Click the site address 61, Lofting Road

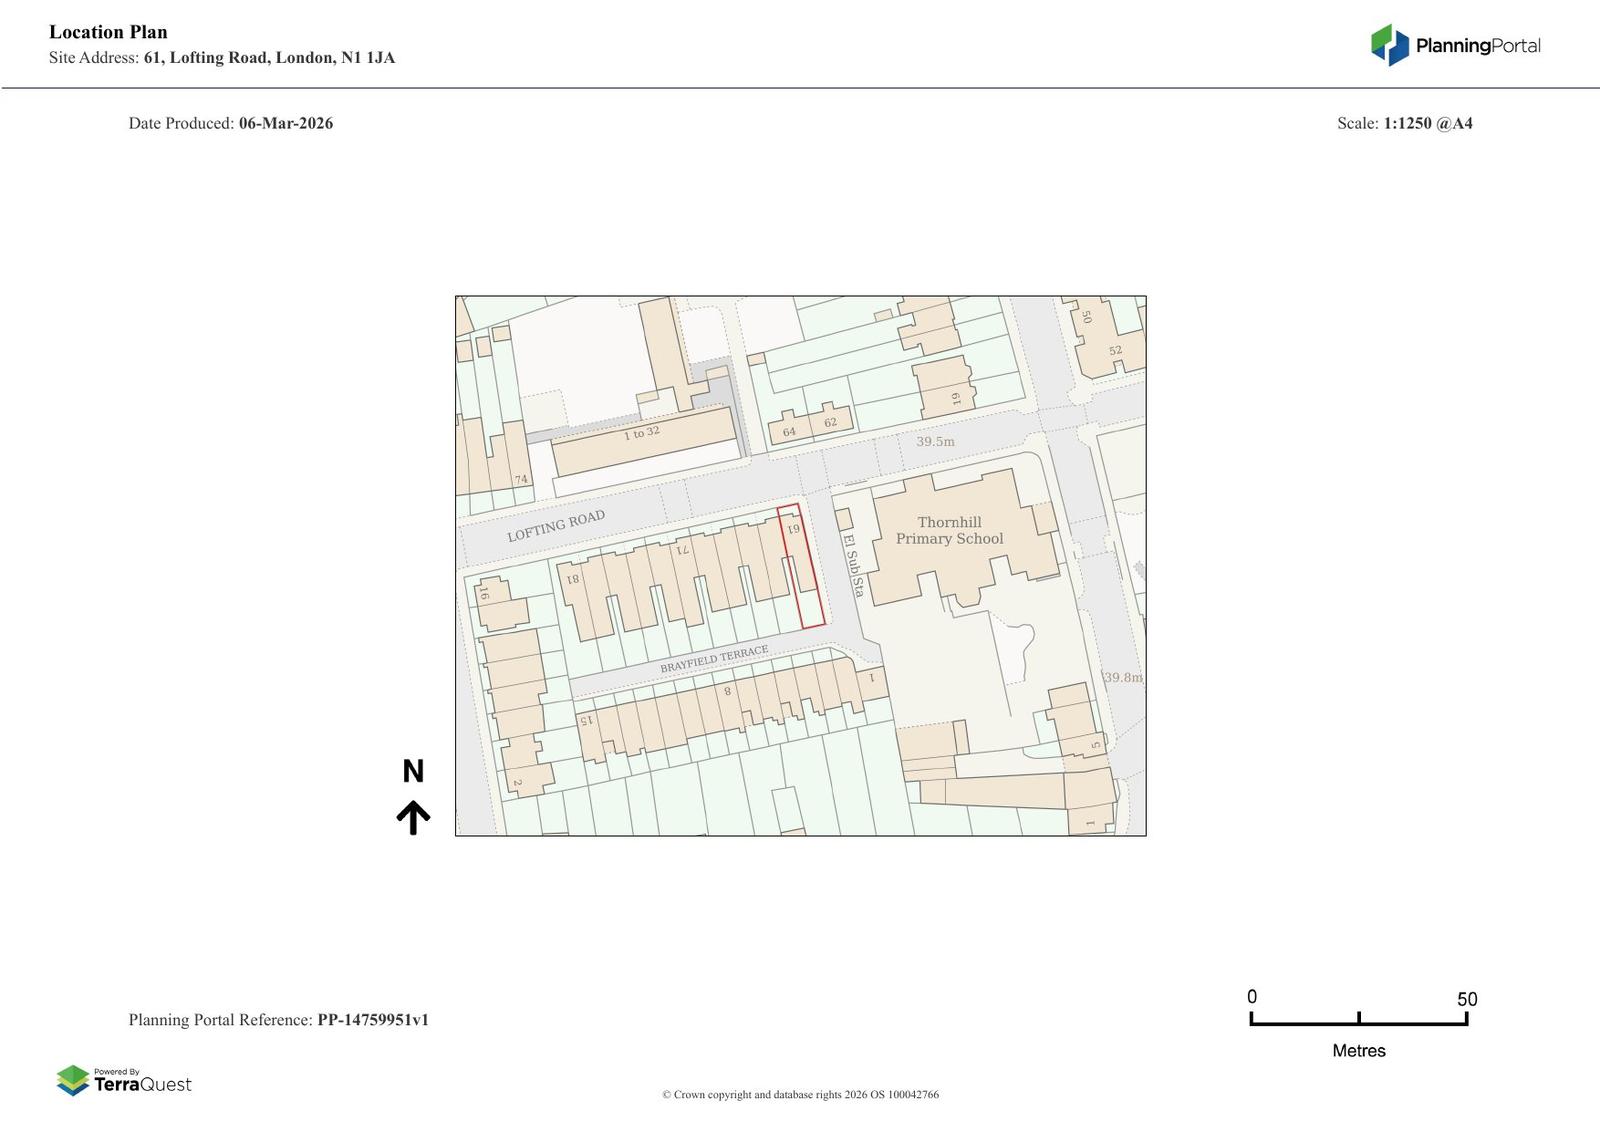click(x=269, y=58)
